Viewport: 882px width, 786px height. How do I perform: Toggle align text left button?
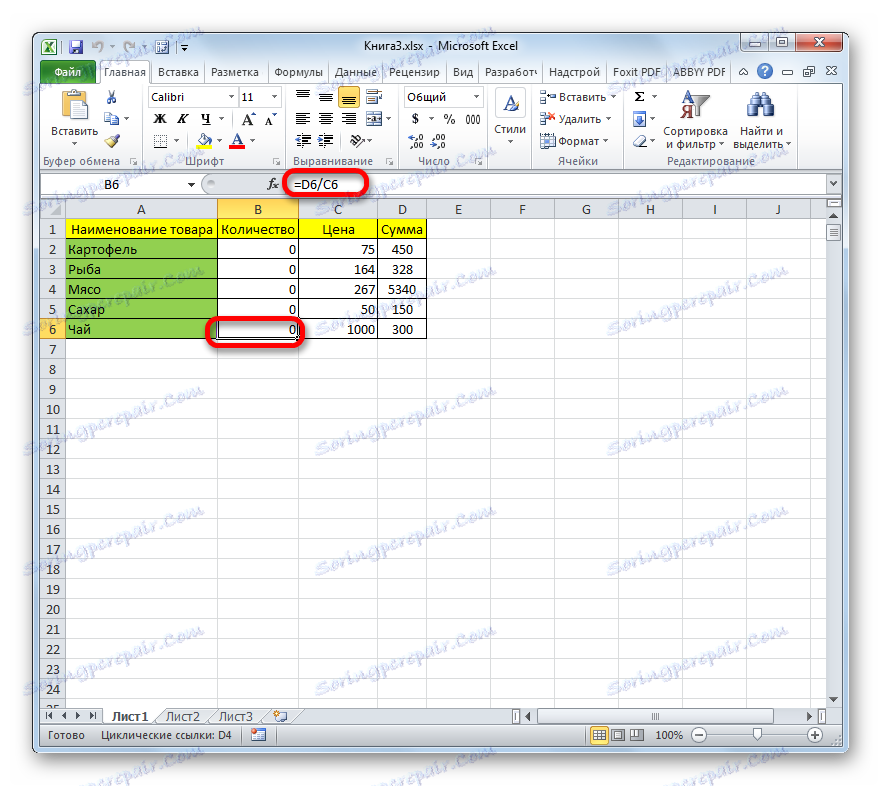(x=303, y=119)
